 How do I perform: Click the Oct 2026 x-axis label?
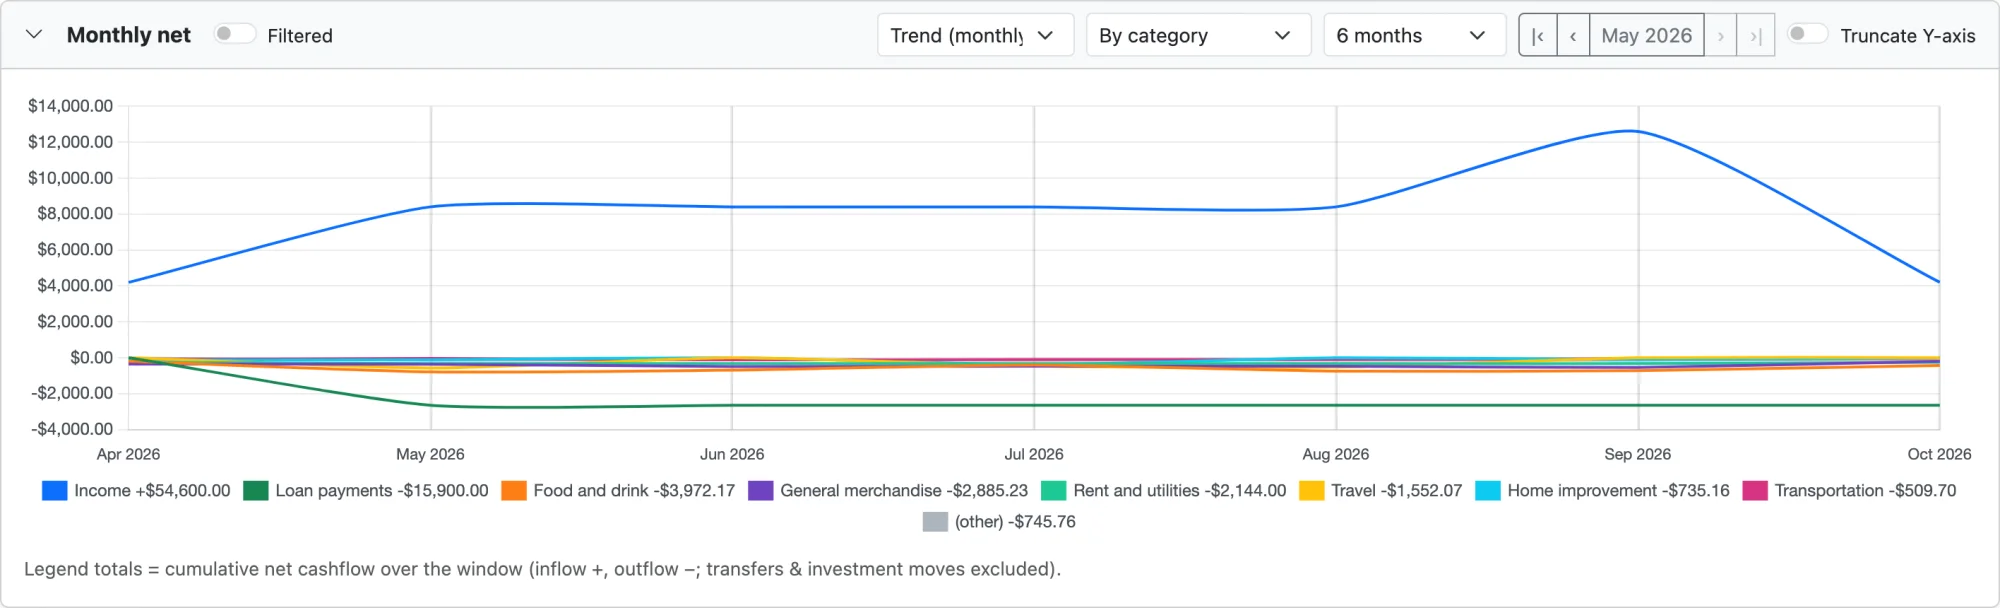1939,454
